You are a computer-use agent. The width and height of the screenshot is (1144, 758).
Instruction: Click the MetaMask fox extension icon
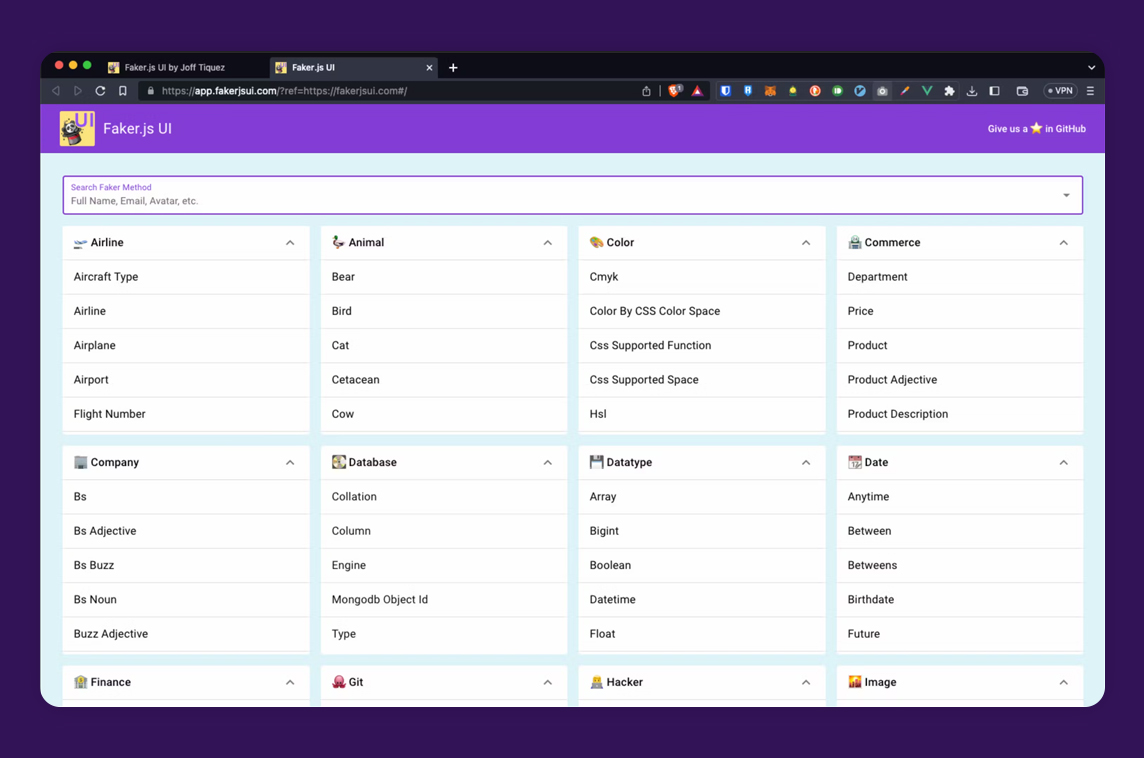(770, 90)
